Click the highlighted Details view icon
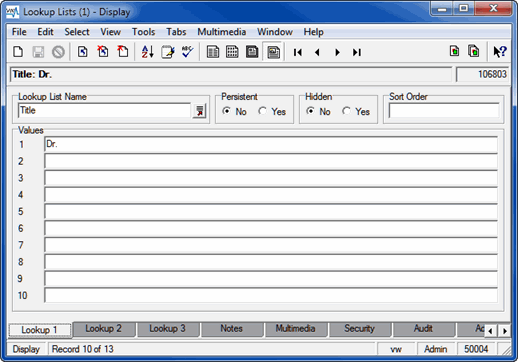This screenshot has width=518, height=362. coord(273,52)
